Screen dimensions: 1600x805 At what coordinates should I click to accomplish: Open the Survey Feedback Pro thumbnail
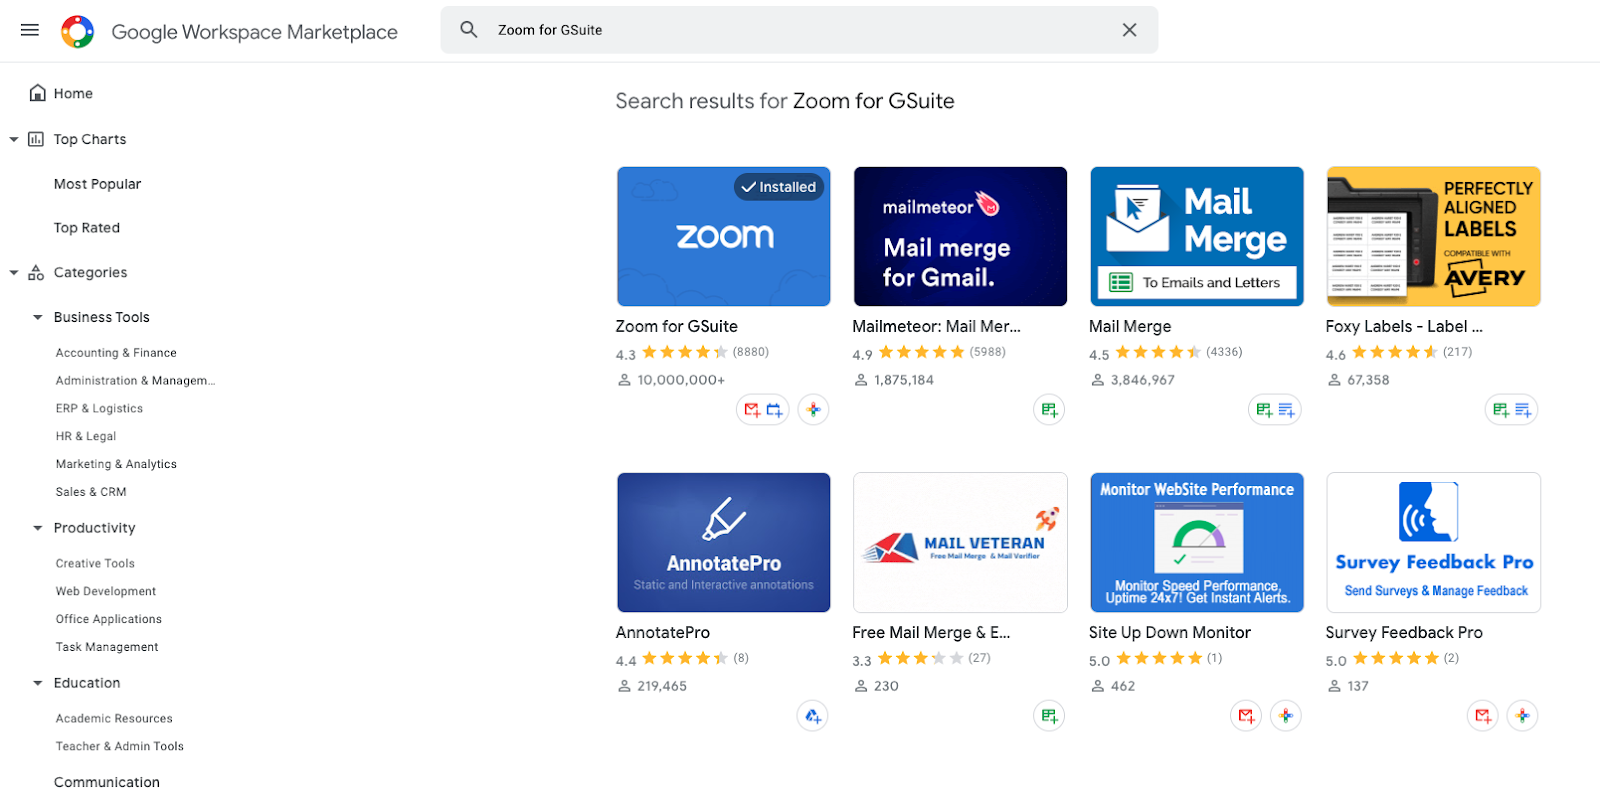point(1433,542)
